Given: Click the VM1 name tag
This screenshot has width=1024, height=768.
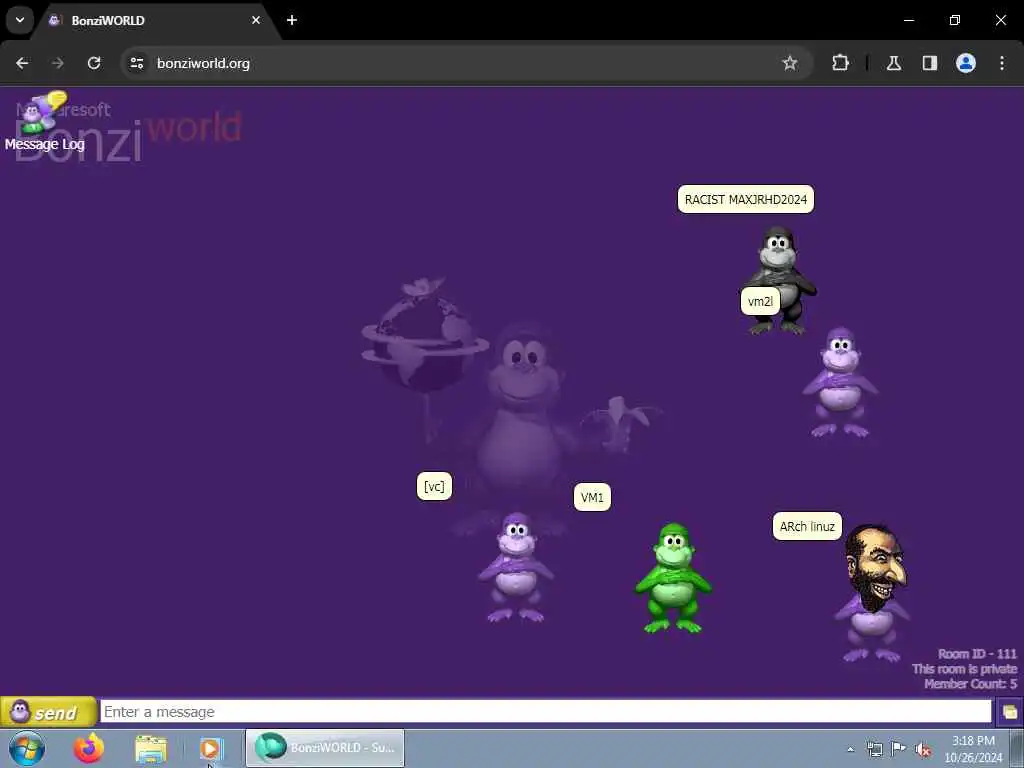Looking at the screenshot, I should (592, 497).
